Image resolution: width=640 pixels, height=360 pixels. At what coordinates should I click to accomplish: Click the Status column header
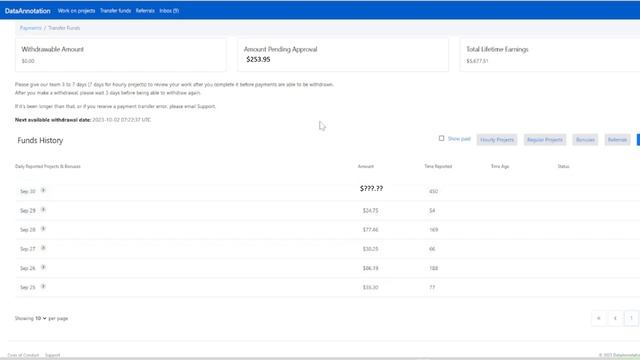(563, 166)
